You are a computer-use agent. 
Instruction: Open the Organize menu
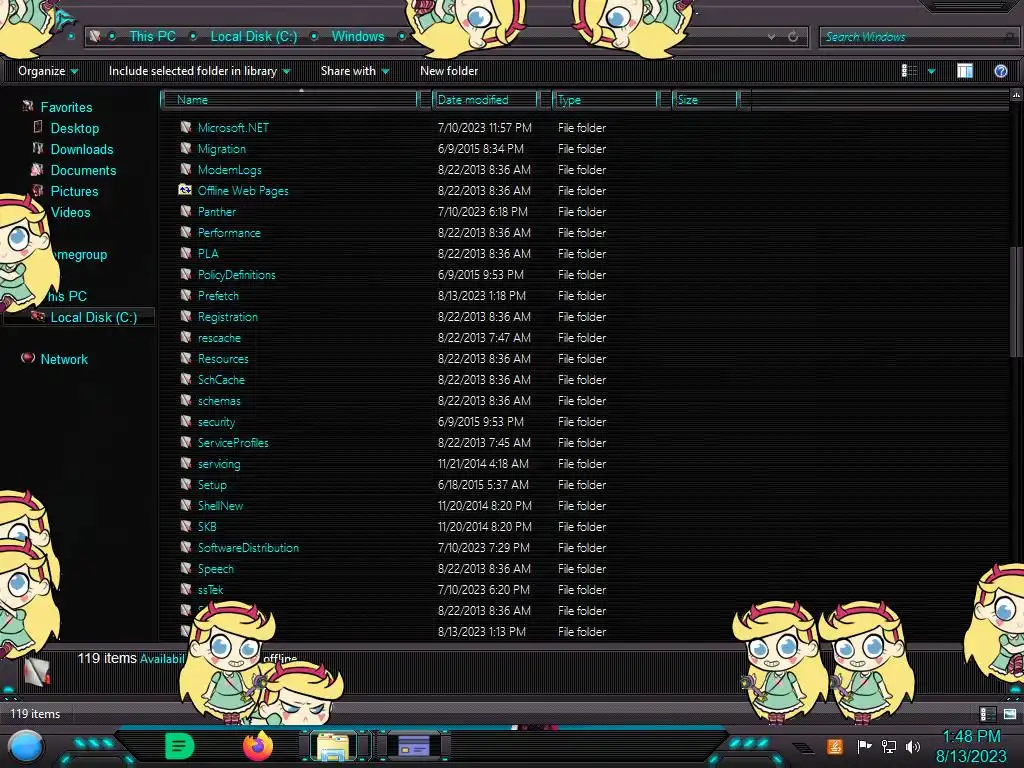(x=48, y=71)
